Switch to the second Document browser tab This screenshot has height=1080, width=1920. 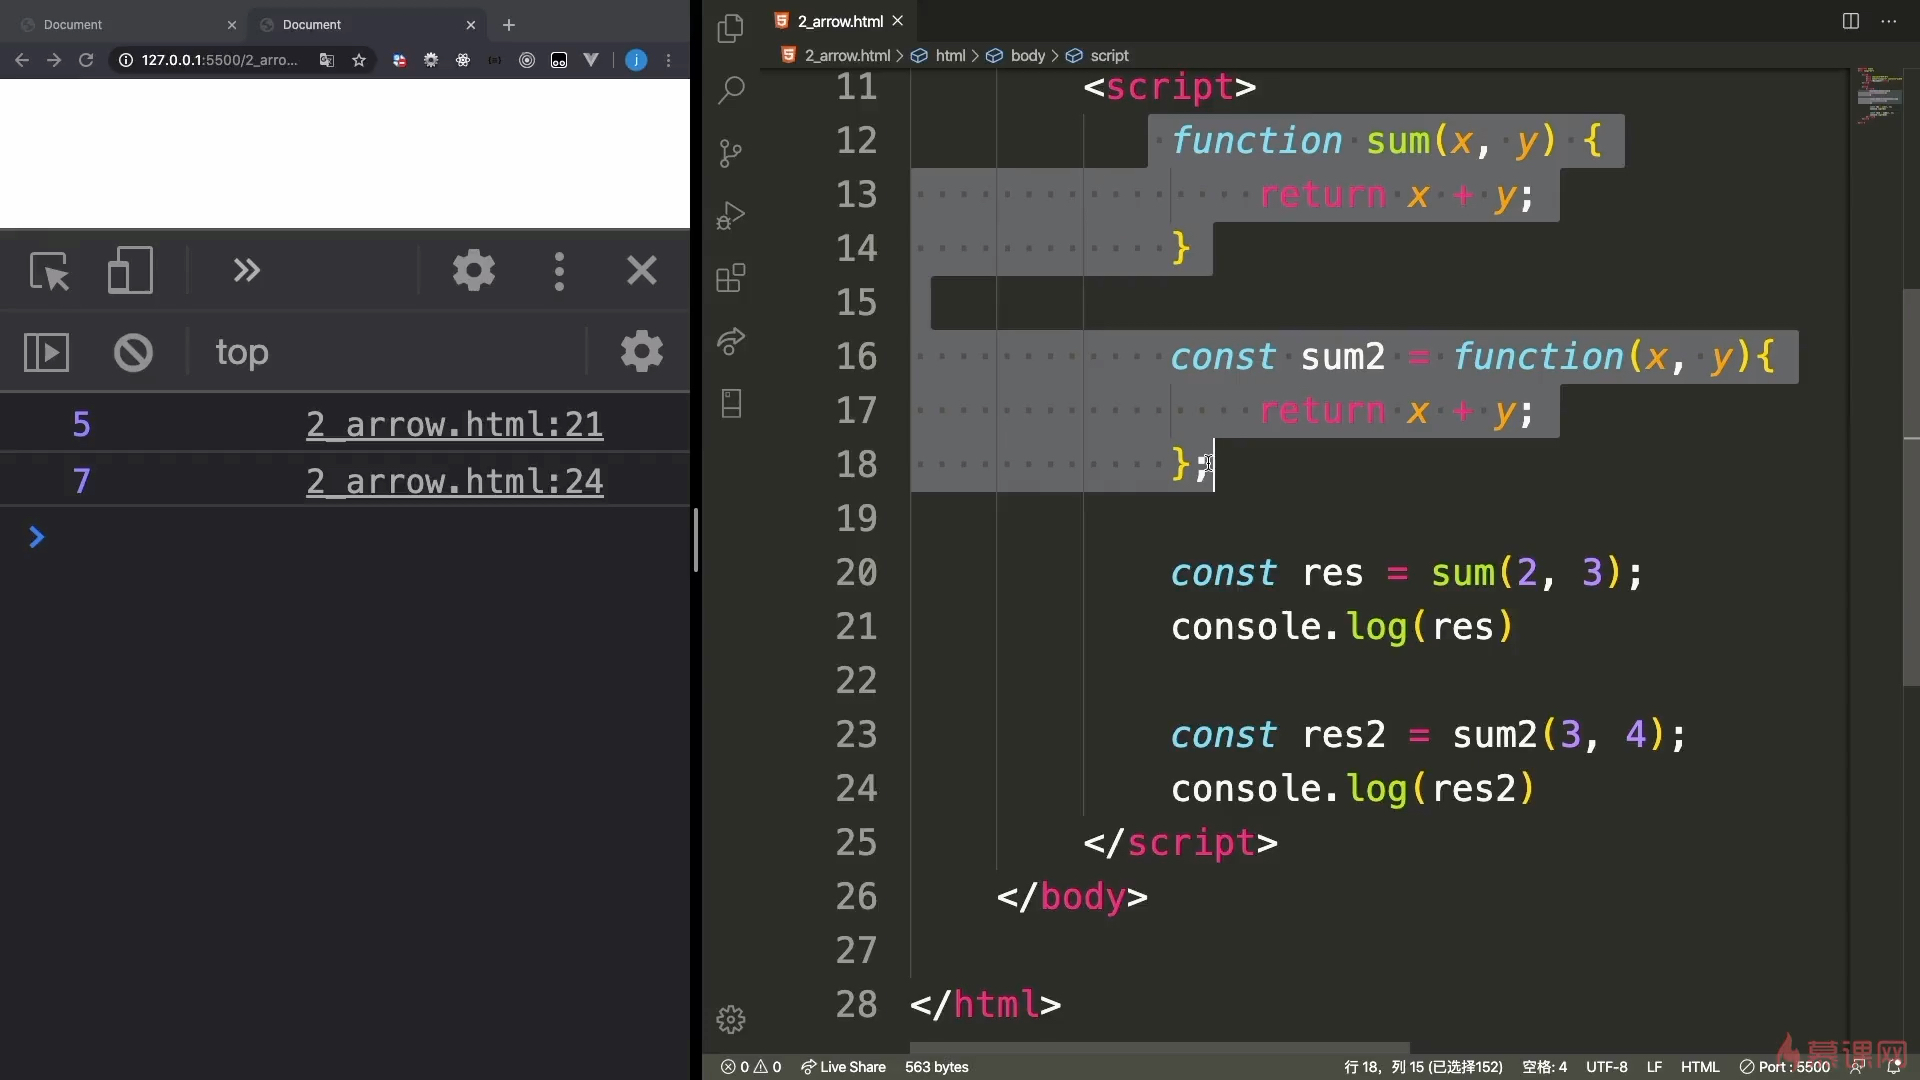coord(366,24)
